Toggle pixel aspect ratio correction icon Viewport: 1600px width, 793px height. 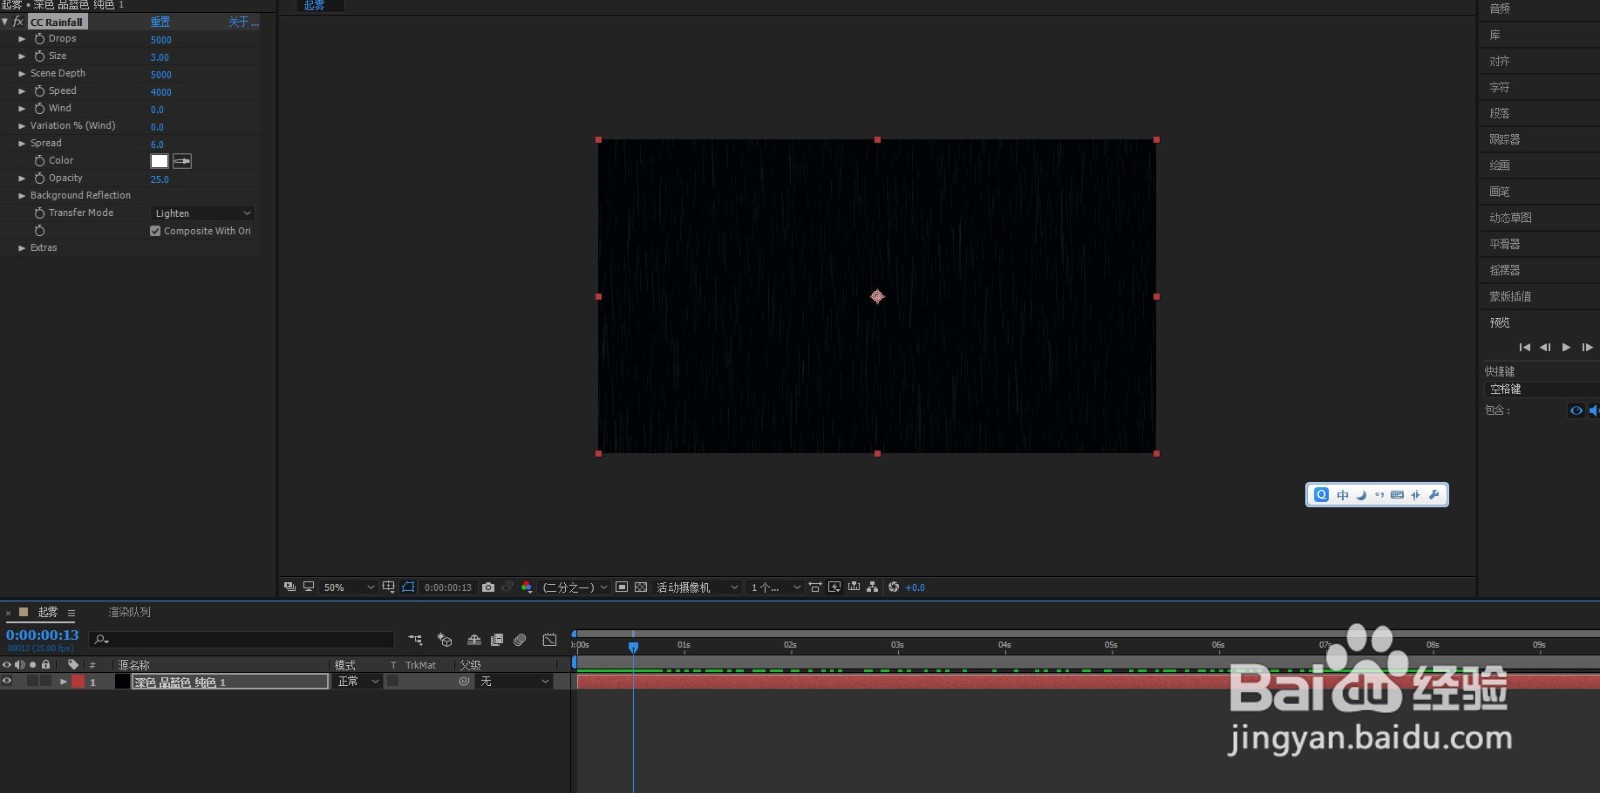[815, 587]
